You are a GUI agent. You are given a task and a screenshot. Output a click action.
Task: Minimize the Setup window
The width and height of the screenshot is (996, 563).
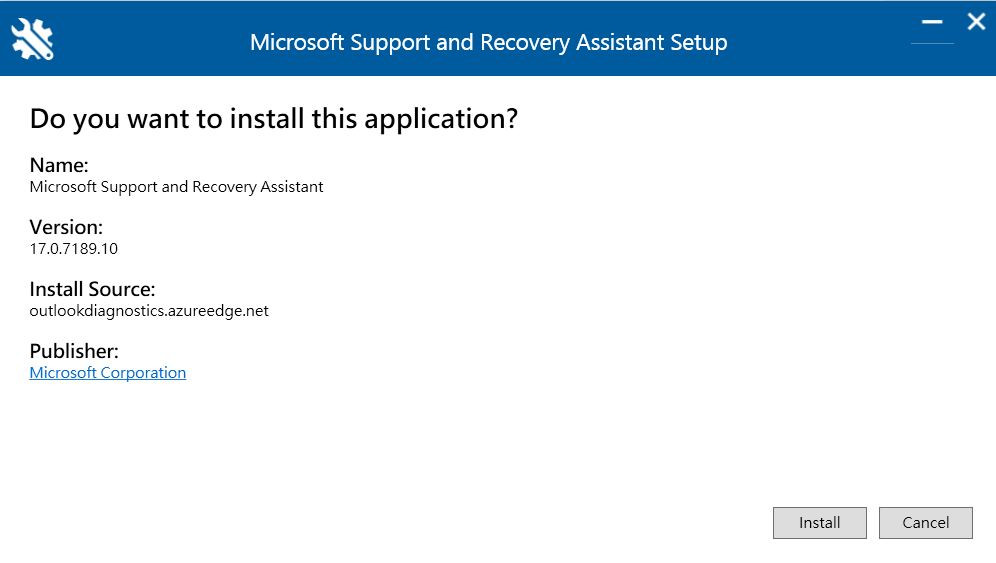932,22
